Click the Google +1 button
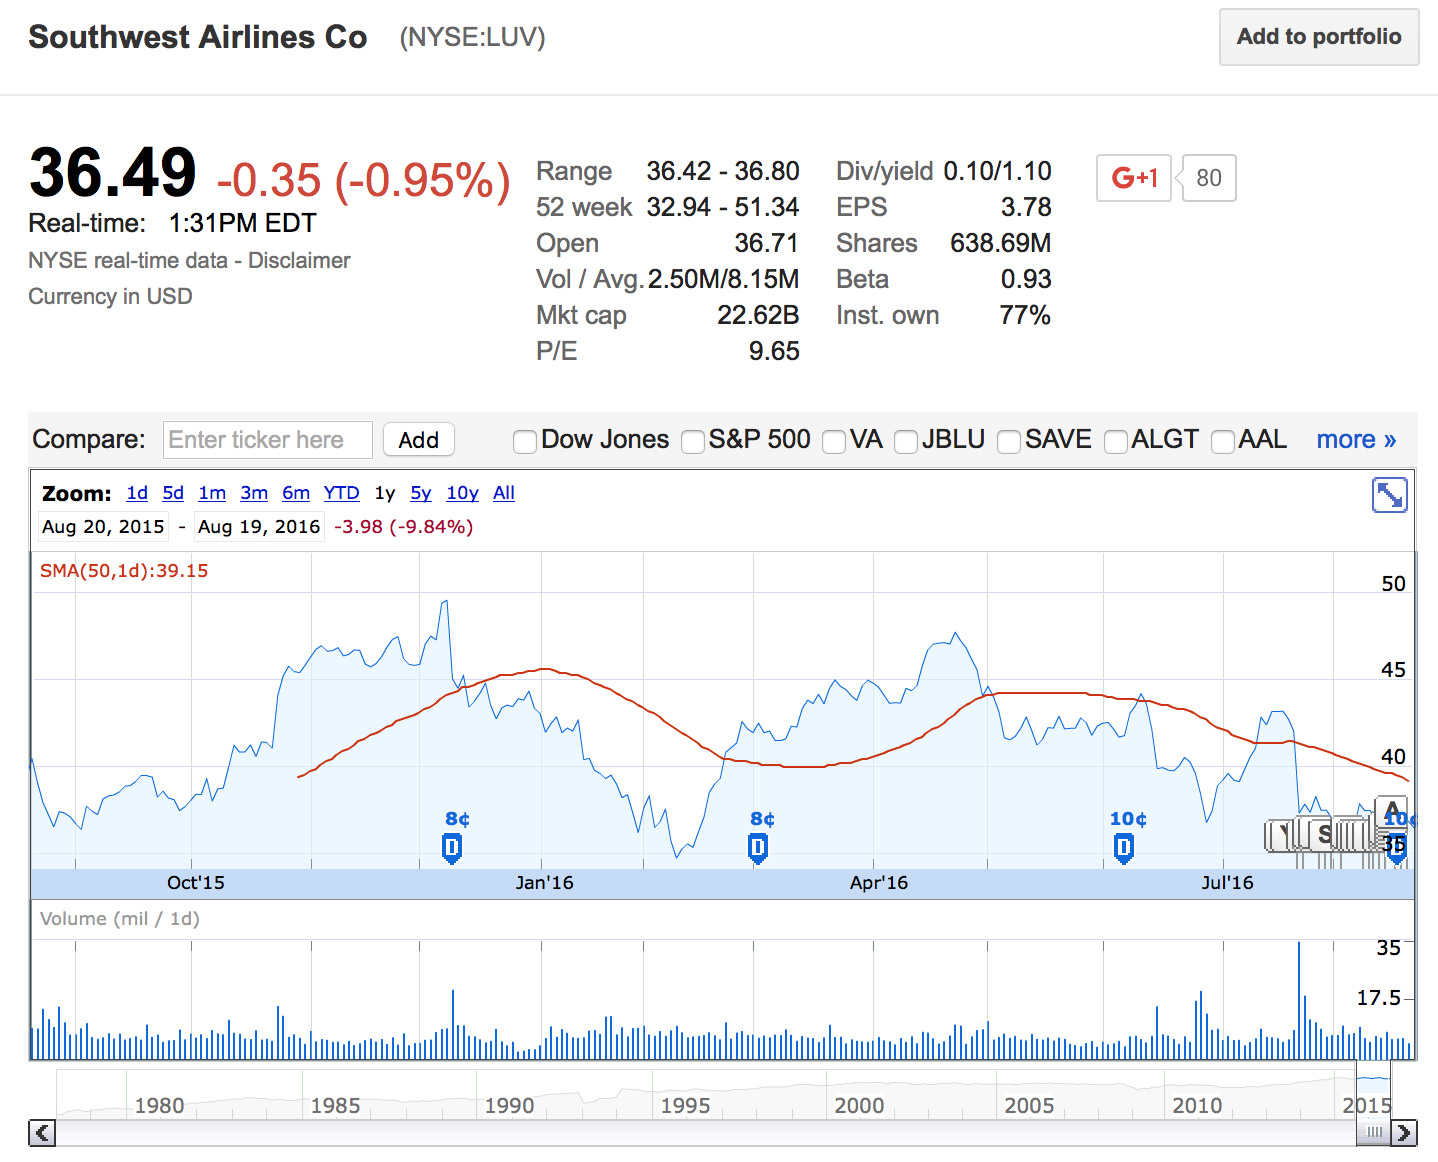The height and width of the screenshot is (1162, 1438). 1133,178
